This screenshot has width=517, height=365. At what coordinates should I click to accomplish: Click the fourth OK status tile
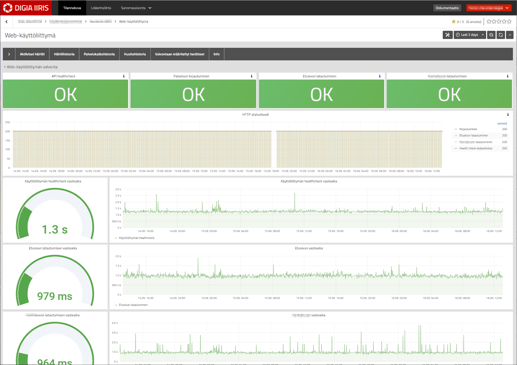point(449,94)
